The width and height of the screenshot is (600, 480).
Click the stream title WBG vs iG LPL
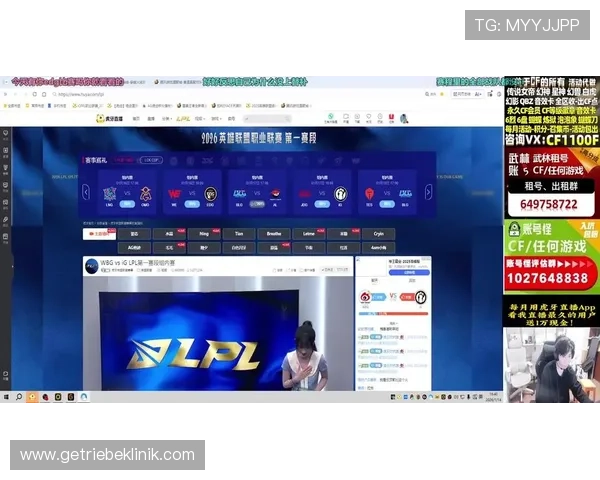(137, 263)
